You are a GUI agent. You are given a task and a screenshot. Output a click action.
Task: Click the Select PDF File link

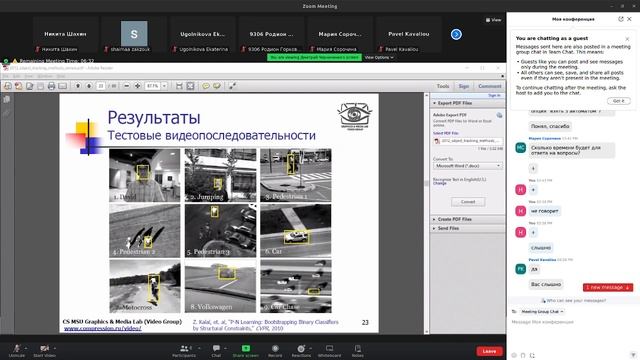point(446,133)
